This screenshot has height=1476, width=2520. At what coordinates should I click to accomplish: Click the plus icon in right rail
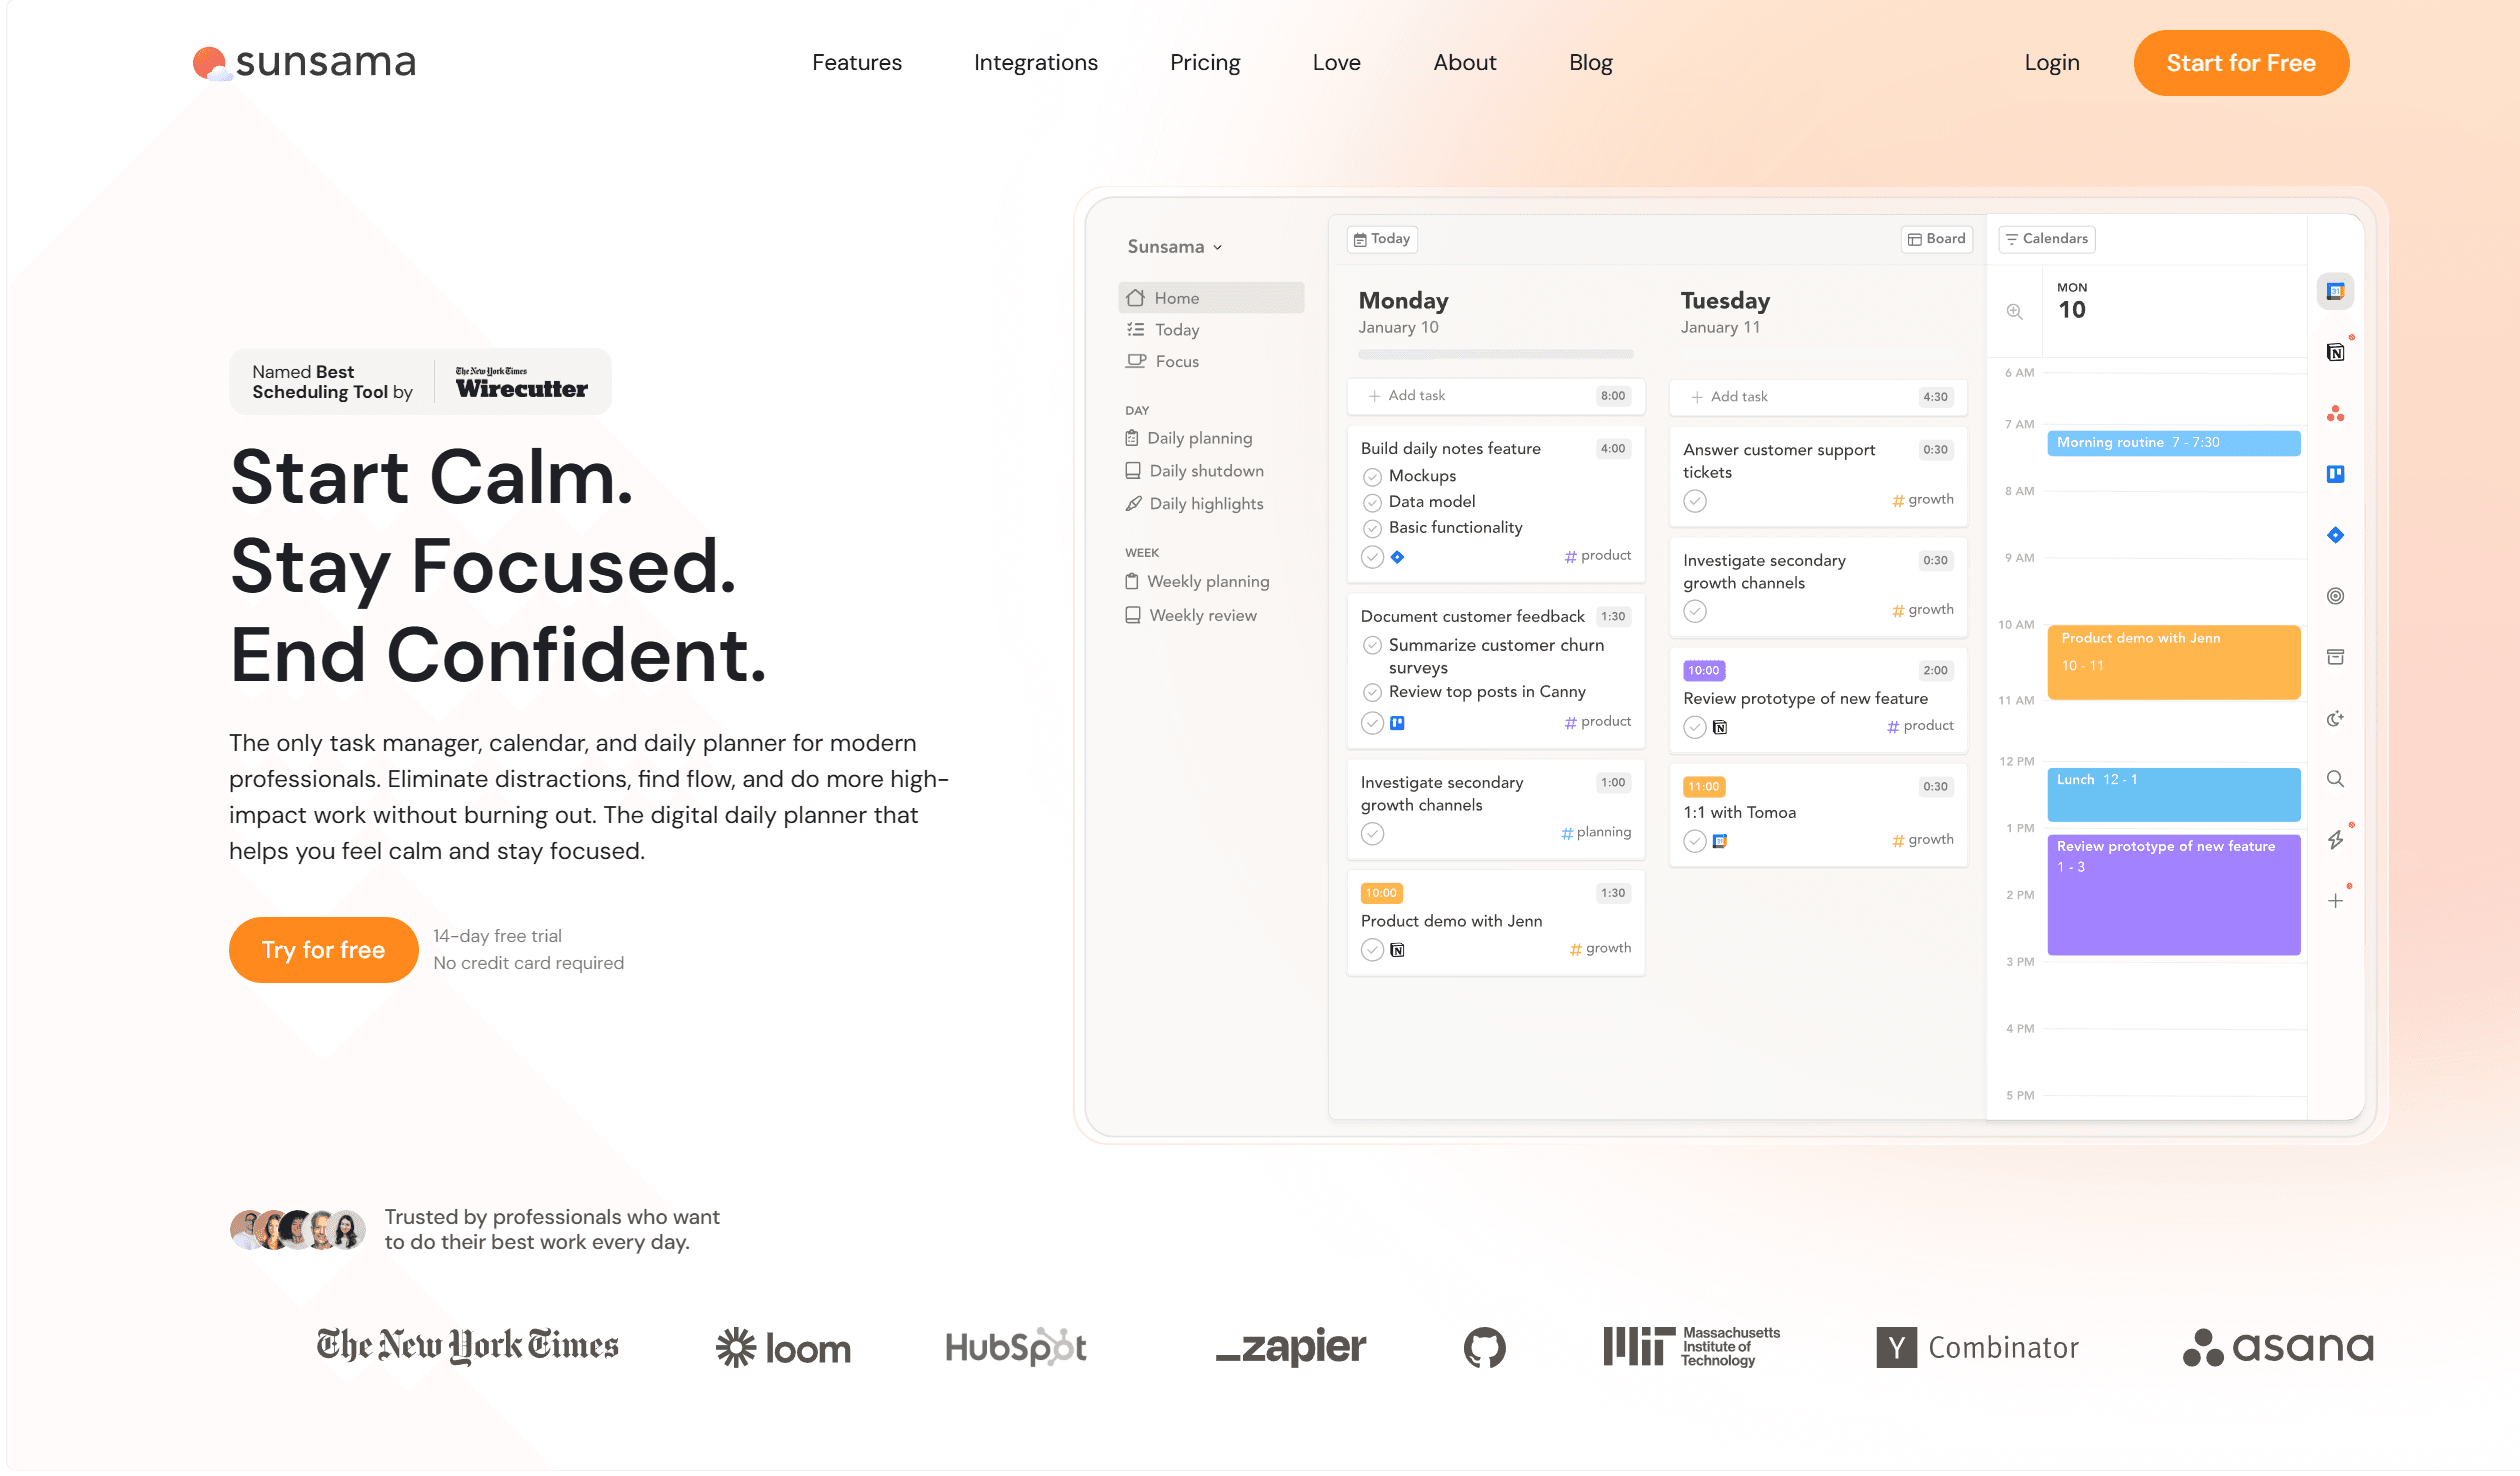pos(2335,901)
